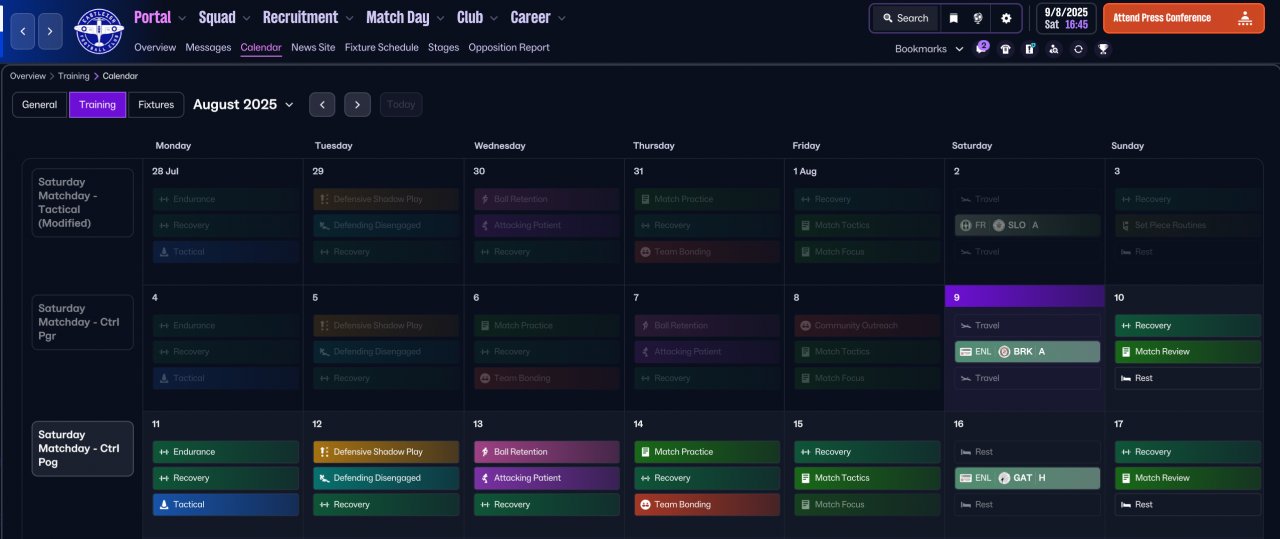Open Sunday 17 Match Review session
Viewport: 1280px width, 539px height.
[x=1188, y=478]
